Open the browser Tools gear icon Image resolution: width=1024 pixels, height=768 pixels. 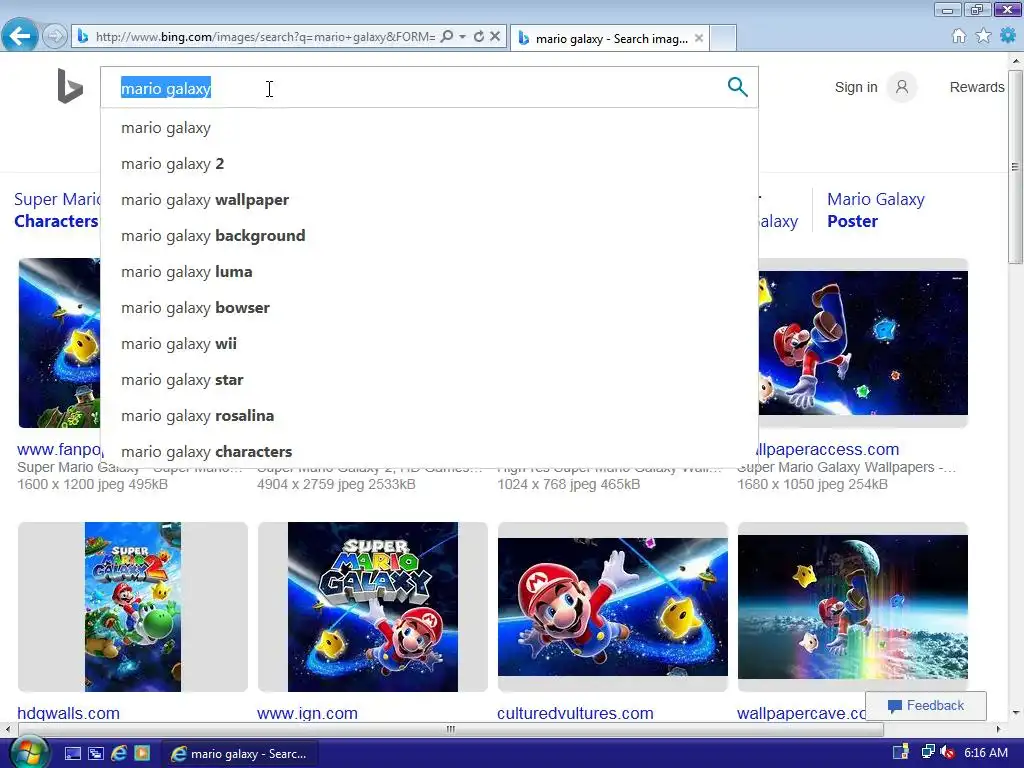click(x=1008, y=36)
